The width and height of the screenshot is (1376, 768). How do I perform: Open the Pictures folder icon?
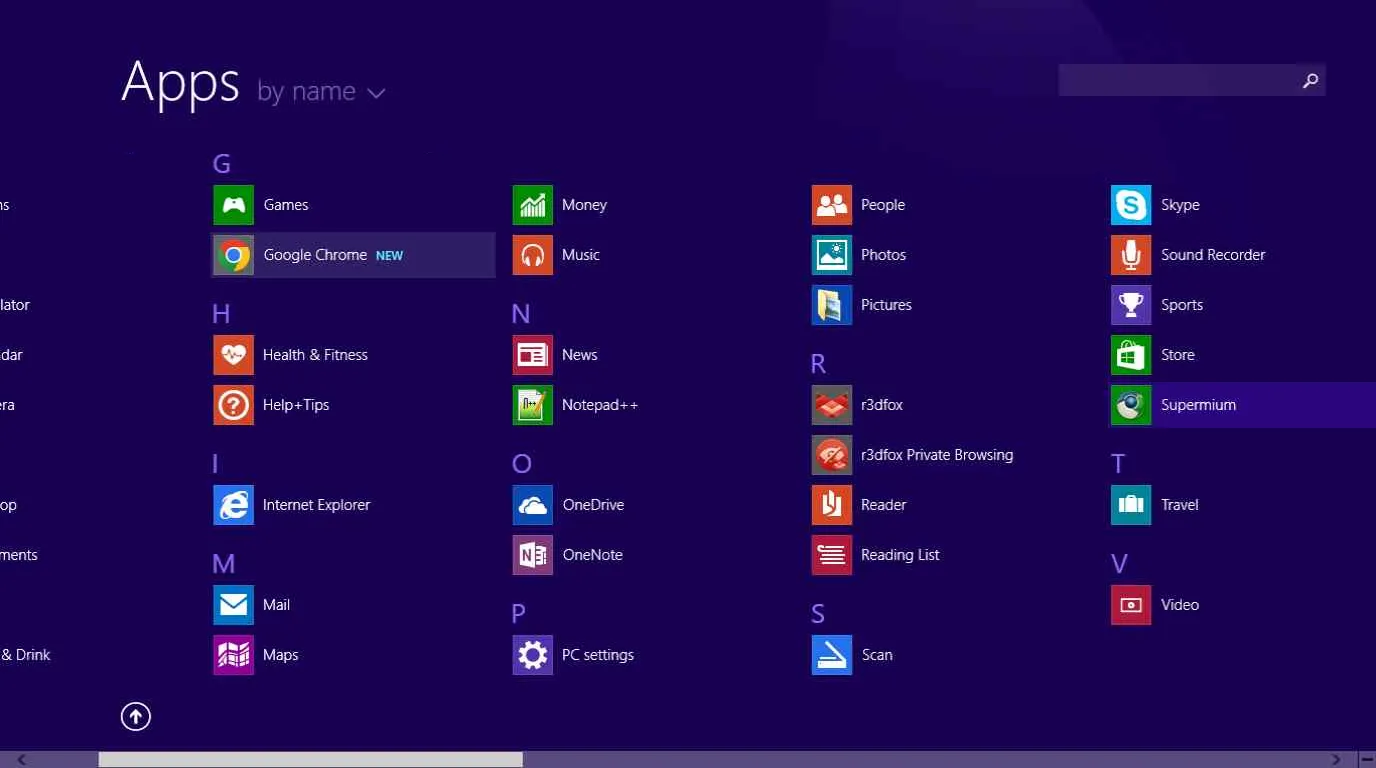pos(832,305)
